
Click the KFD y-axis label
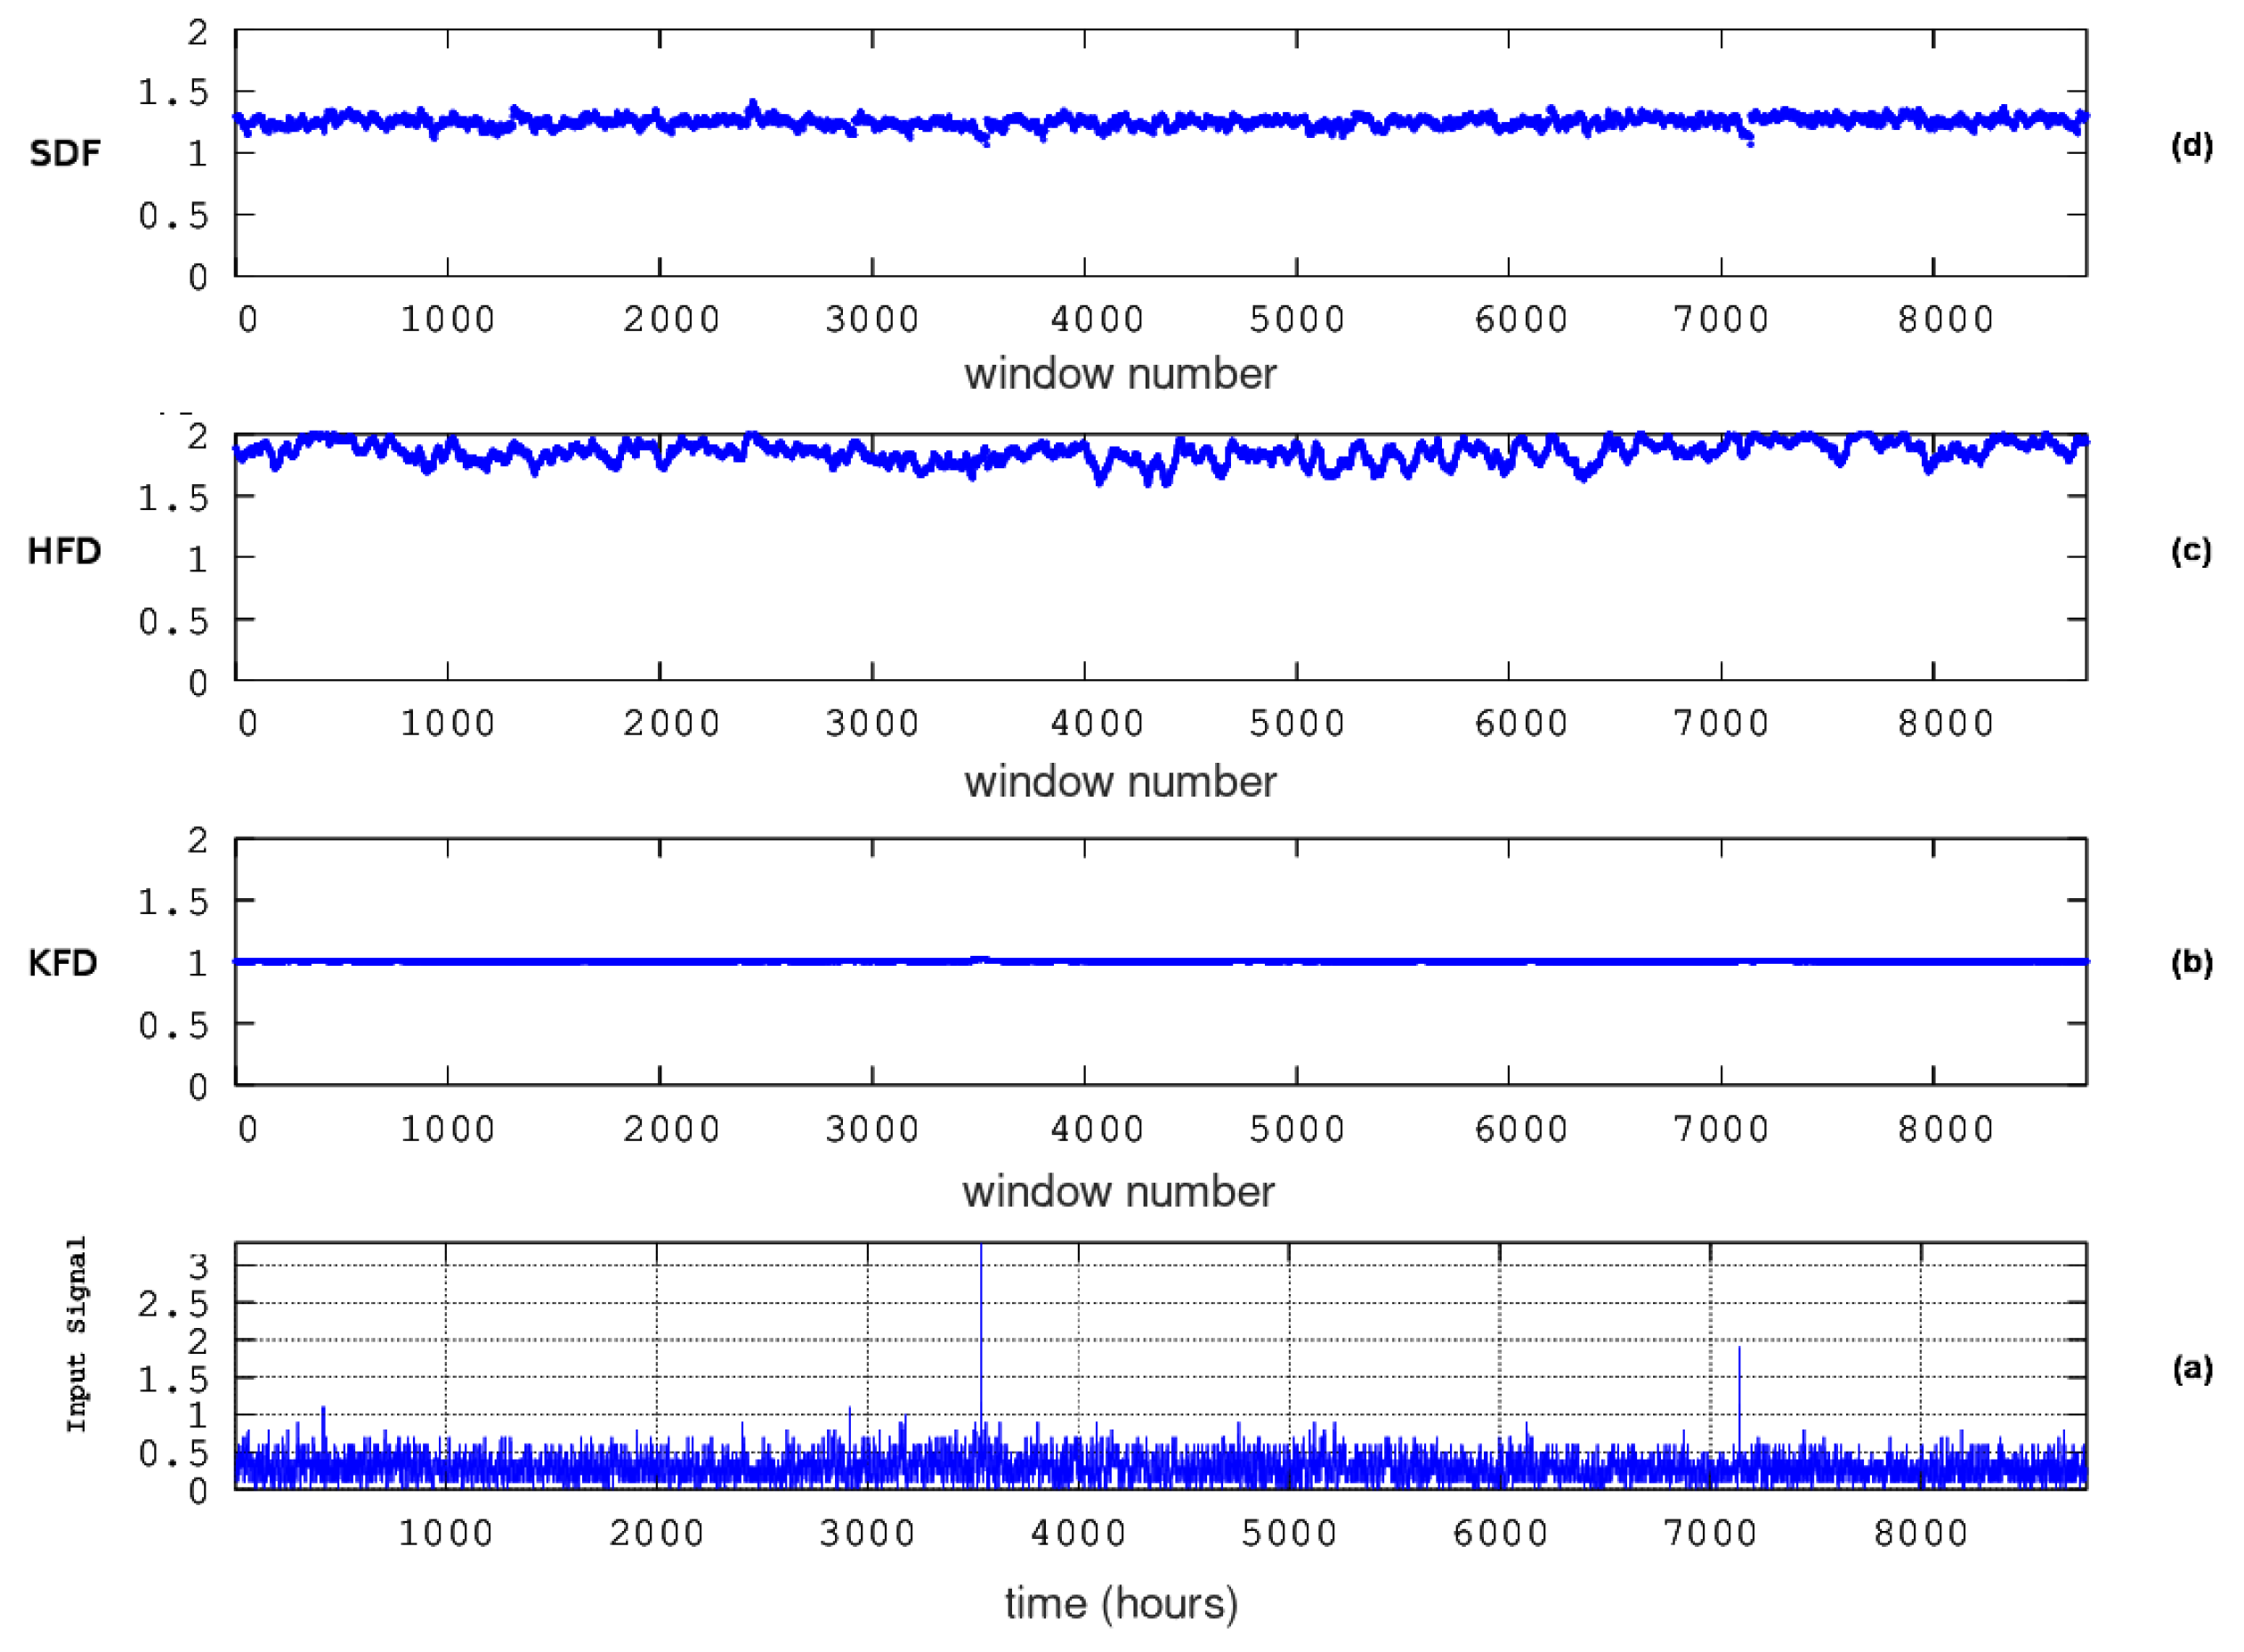63,962
